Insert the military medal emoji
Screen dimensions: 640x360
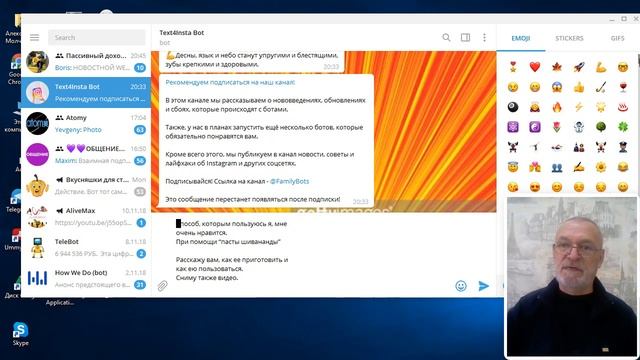point(513,67)
